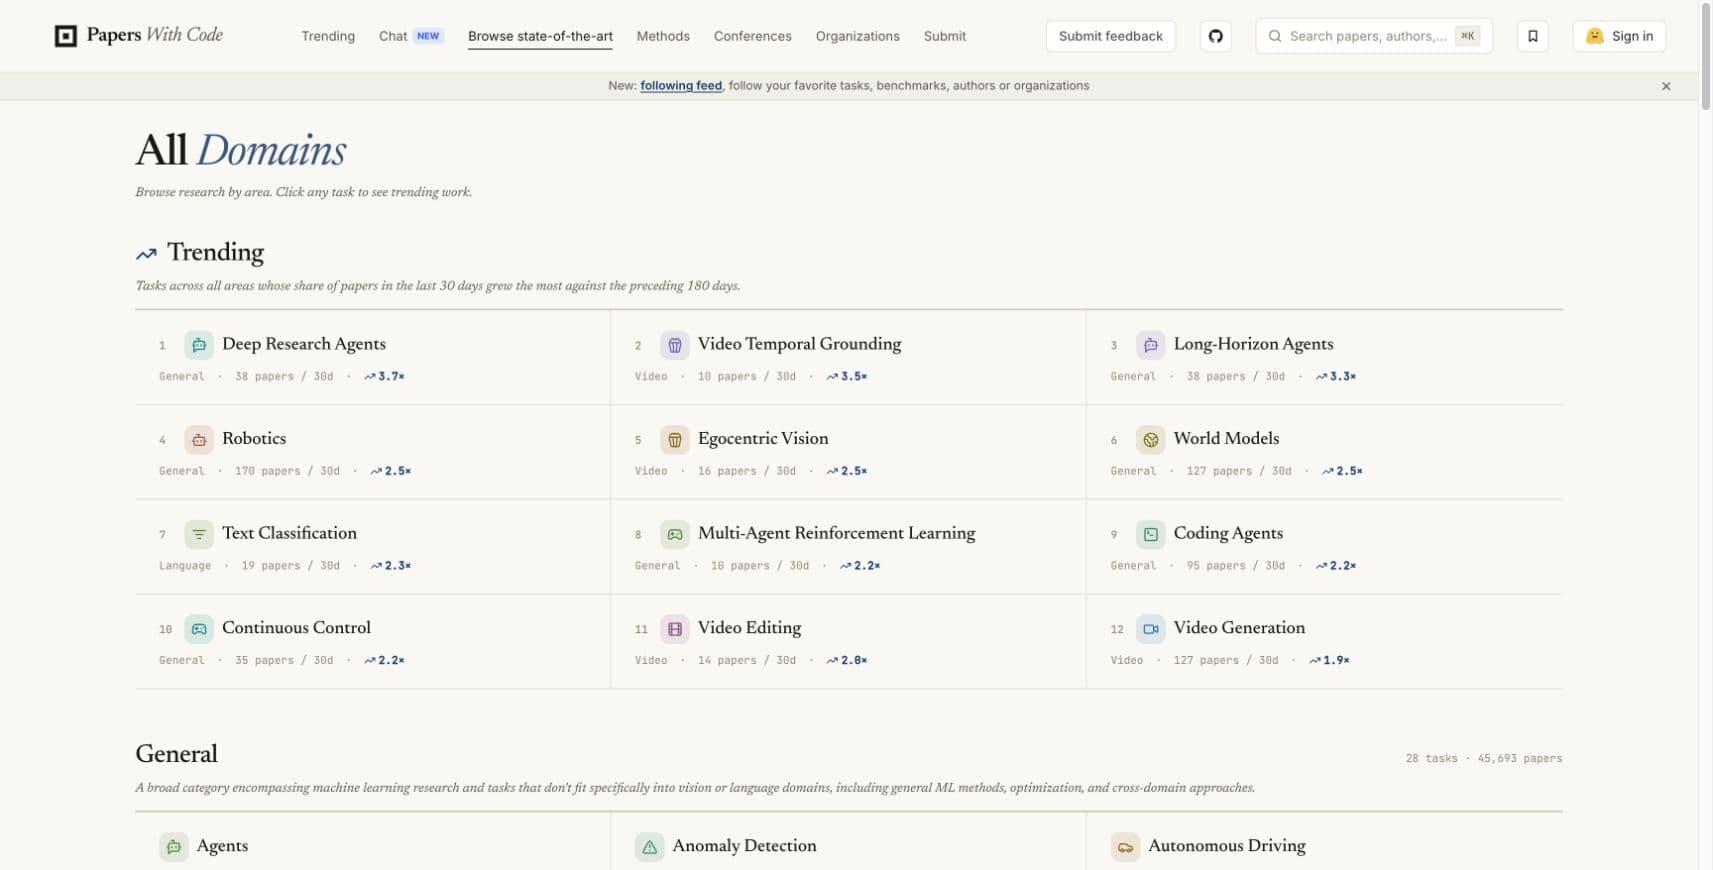This screenshot has height=870, width=1713.
Task: Click the Anomaly Detection icon
Action: pos(649,847)
